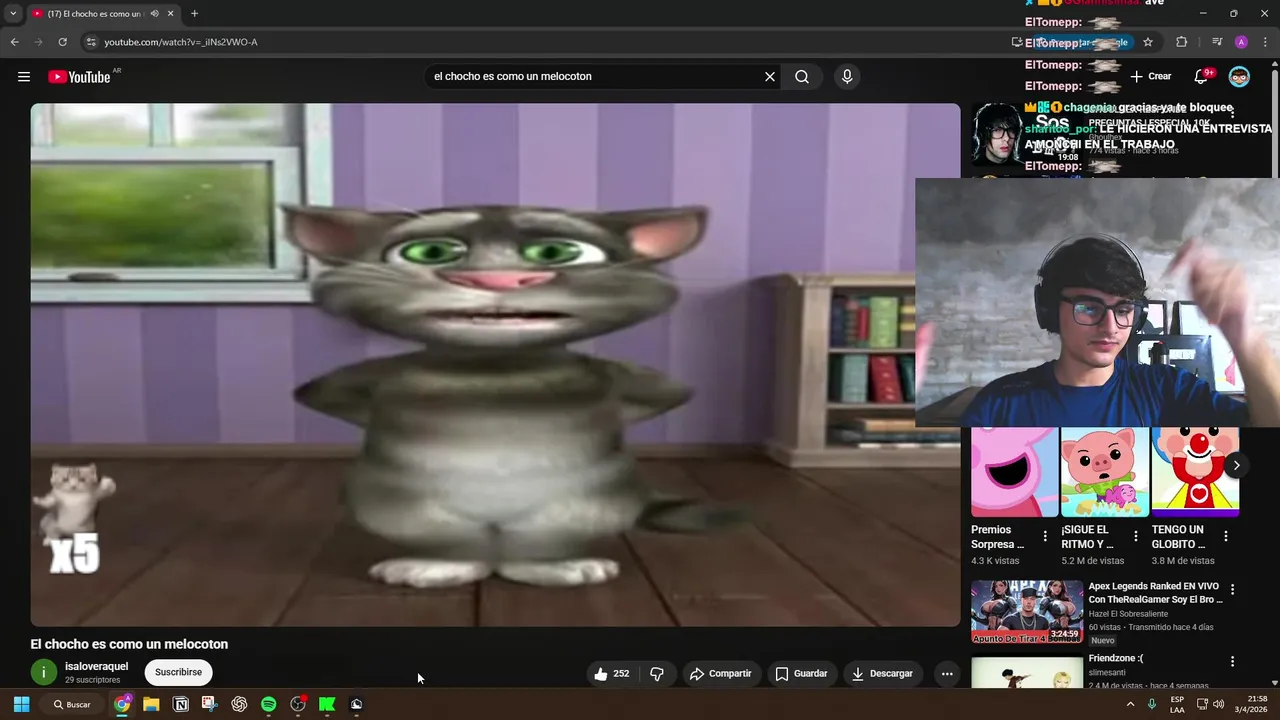Show next shorts with the arrow
Image resolution: width=1280 pixels, height=720 pixels.
click(1236, 465)
